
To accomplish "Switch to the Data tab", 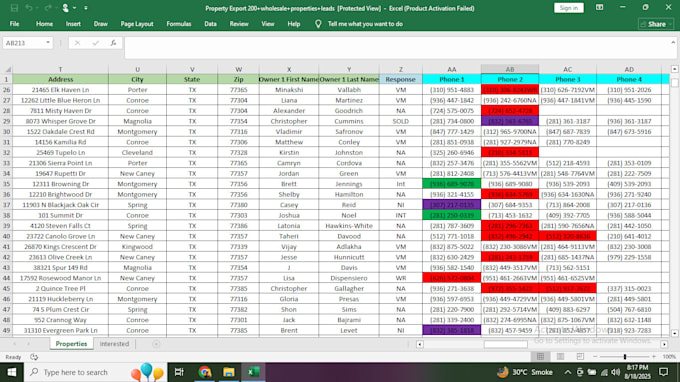I will [x=210, y=24].
